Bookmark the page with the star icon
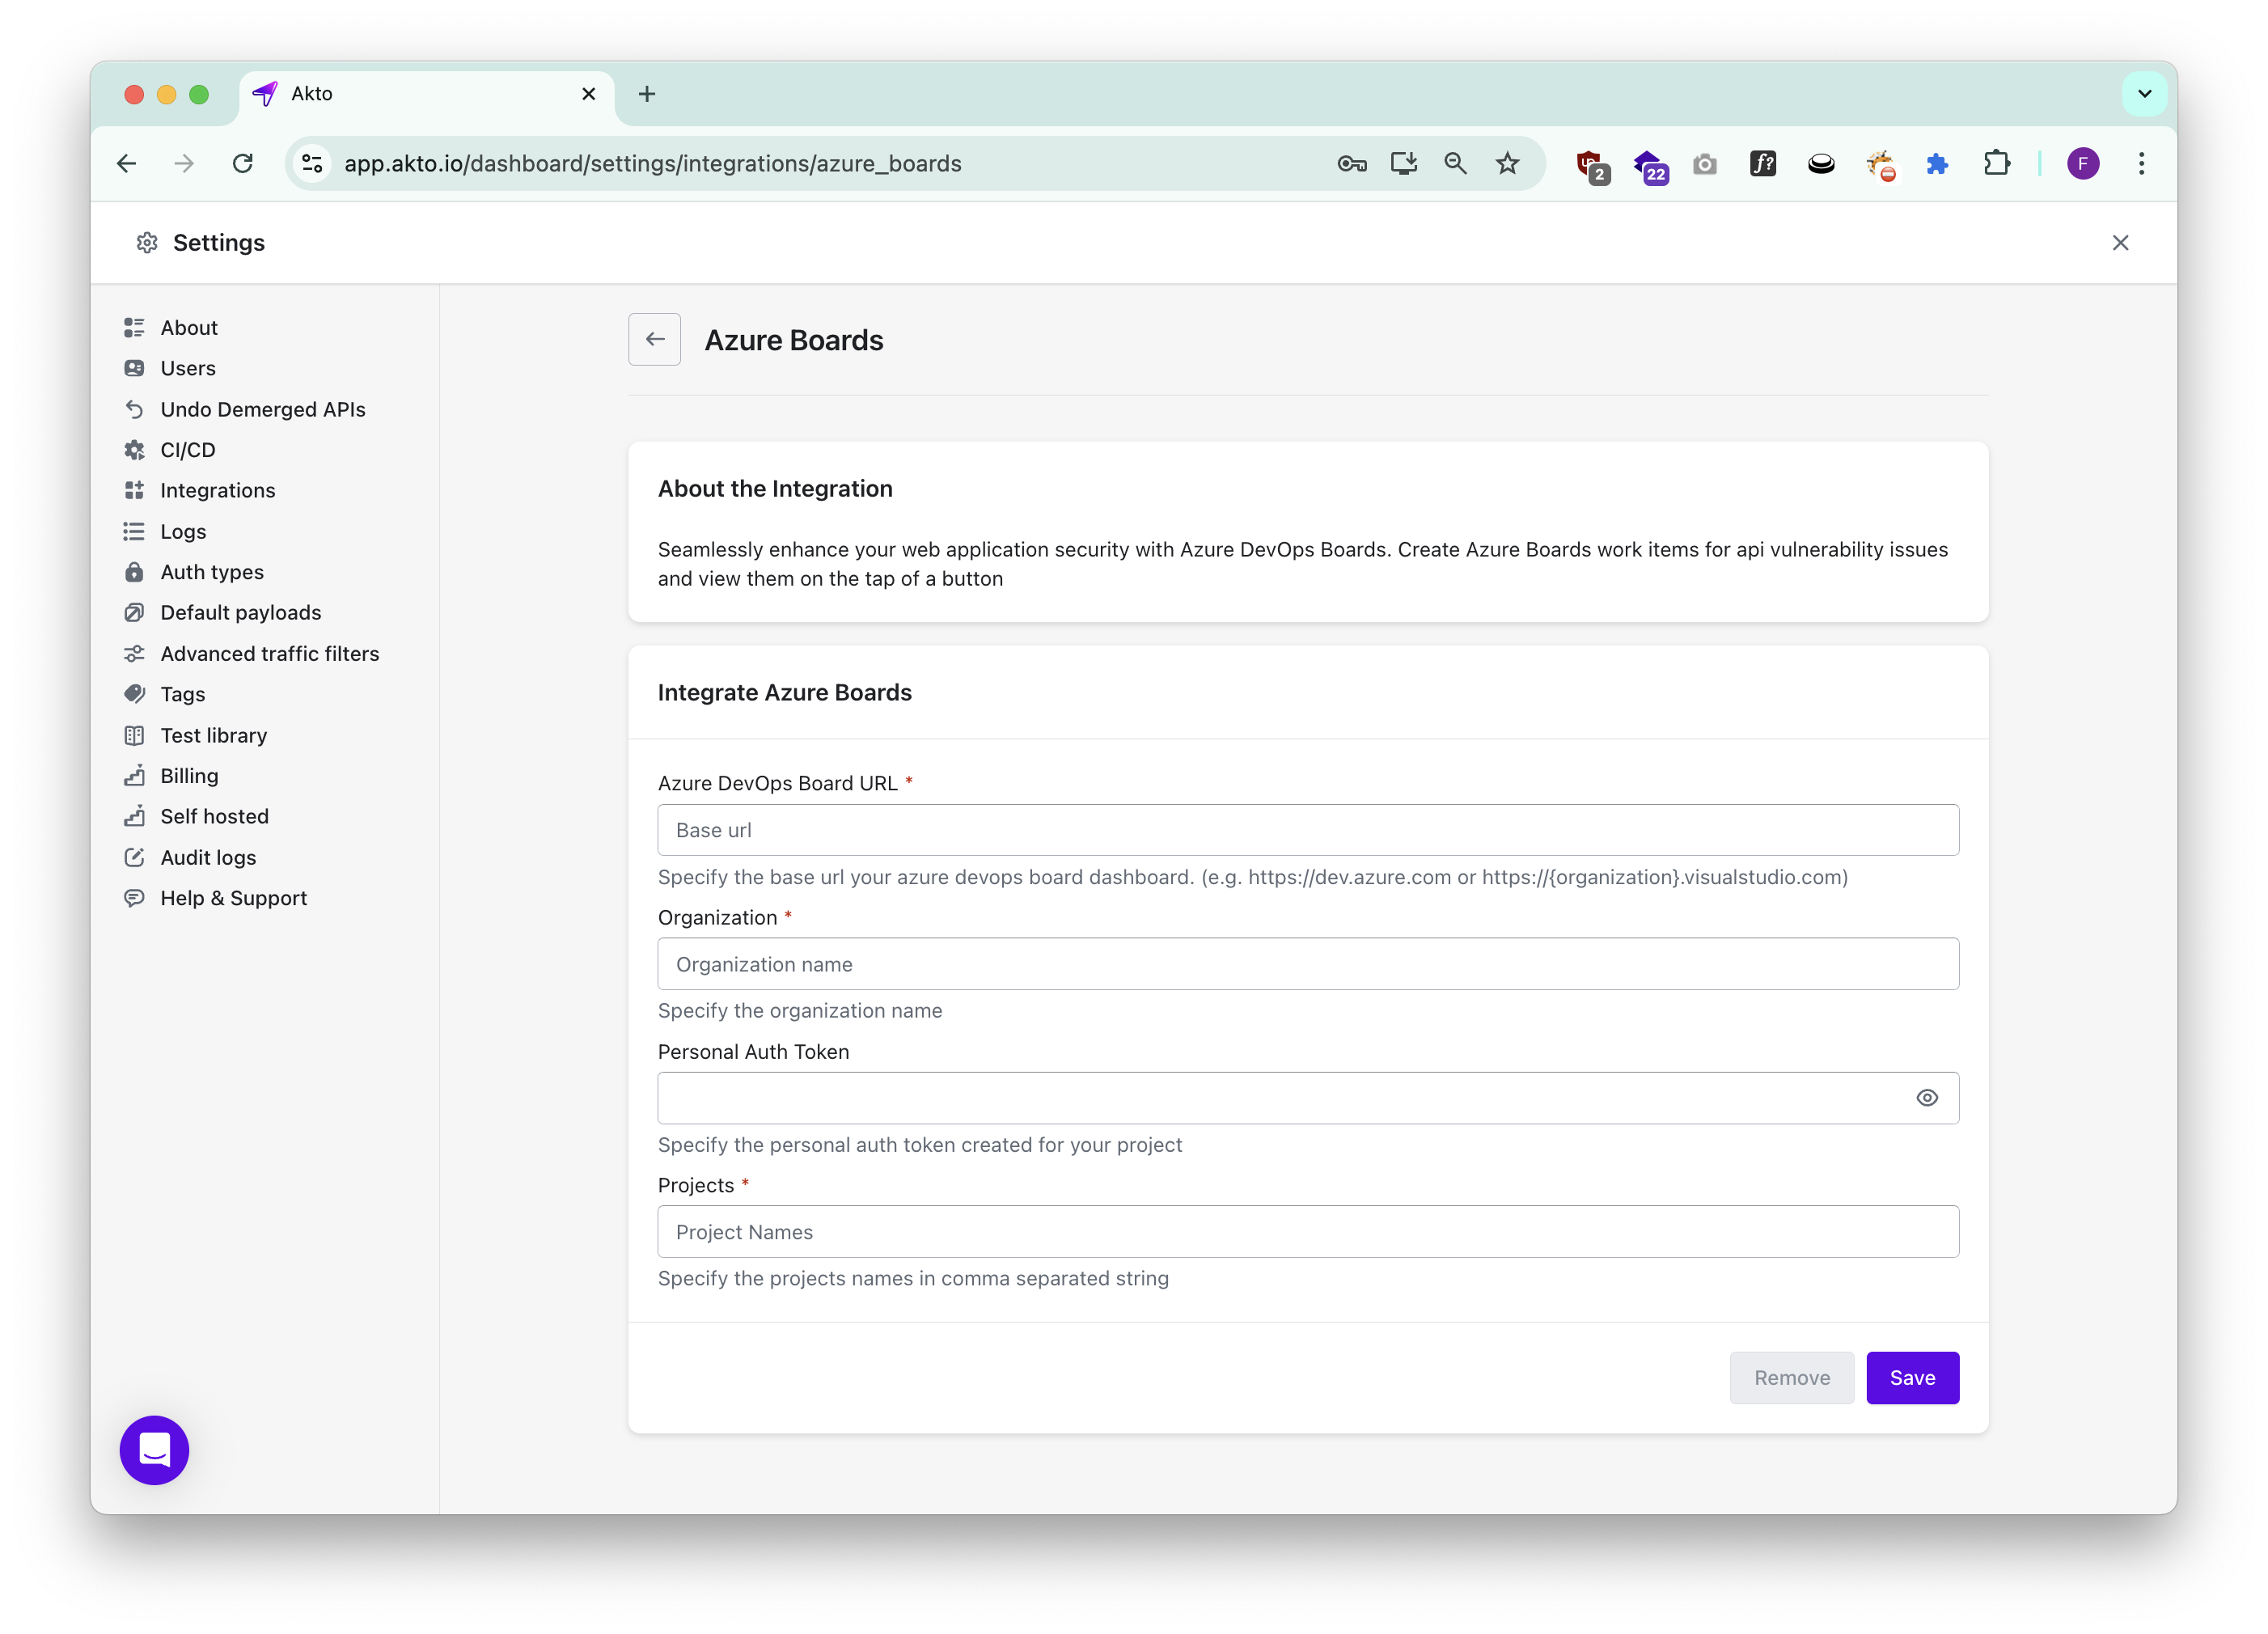This screenshot has height=1634, width=2268. click(x=1507, y=163)
